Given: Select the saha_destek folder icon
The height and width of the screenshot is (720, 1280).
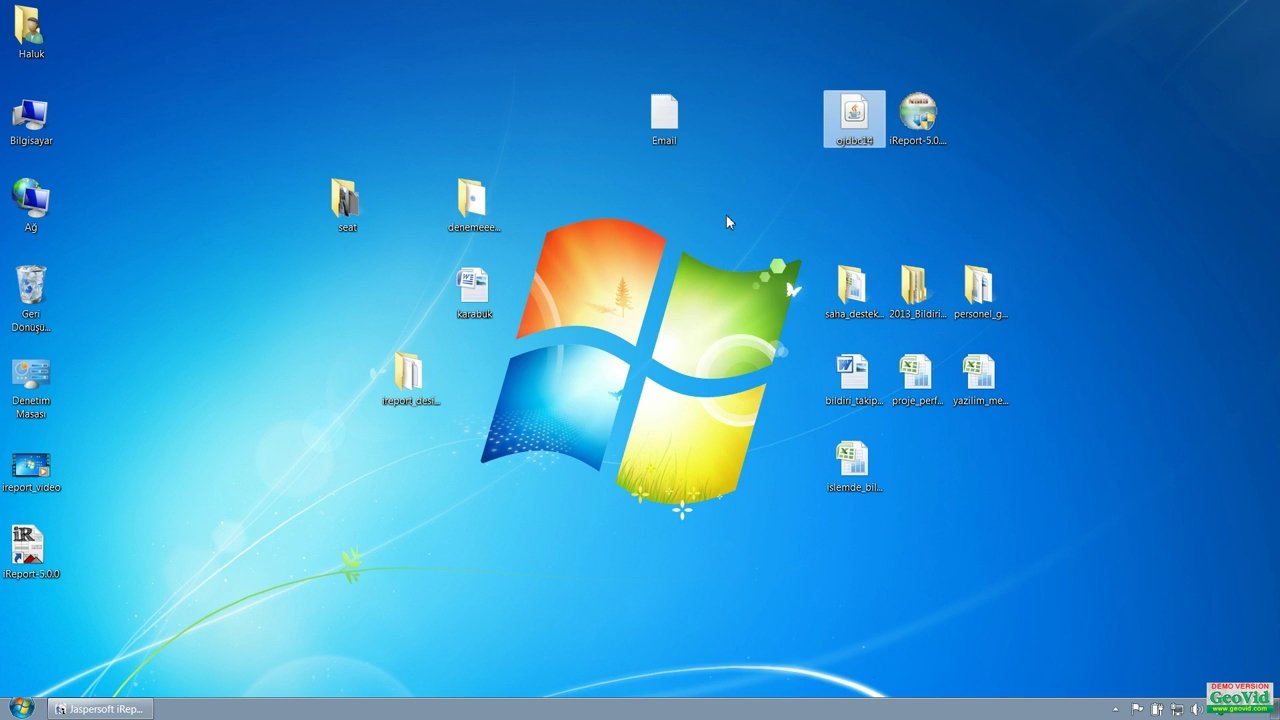Looking at the screenshot, I should [851, 285].
